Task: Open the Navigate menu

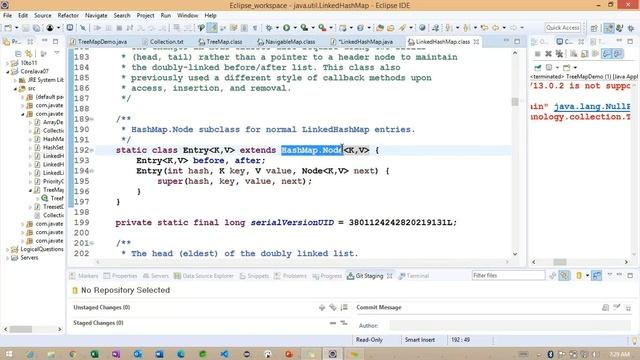Action: pos(96,16)
